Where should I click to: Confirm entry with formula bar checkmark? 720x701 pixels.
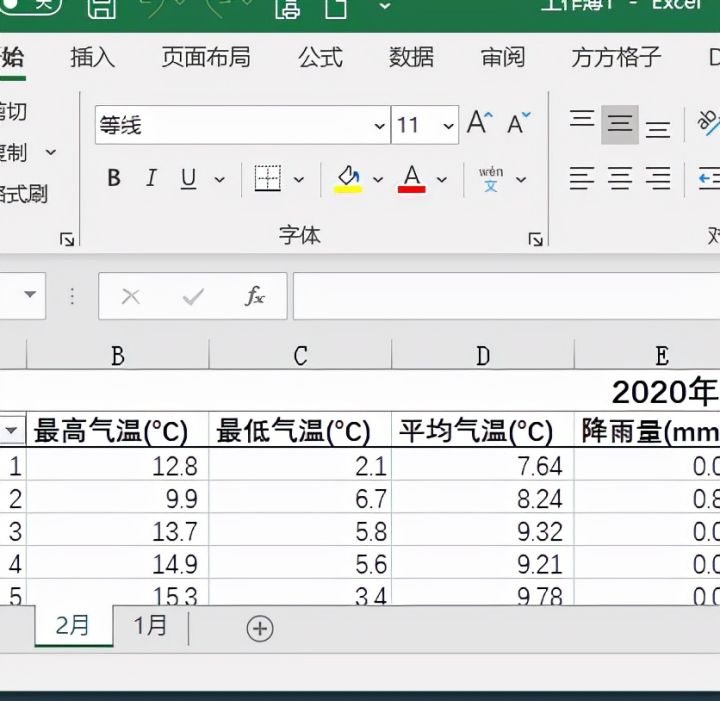[x=193, y=297]
